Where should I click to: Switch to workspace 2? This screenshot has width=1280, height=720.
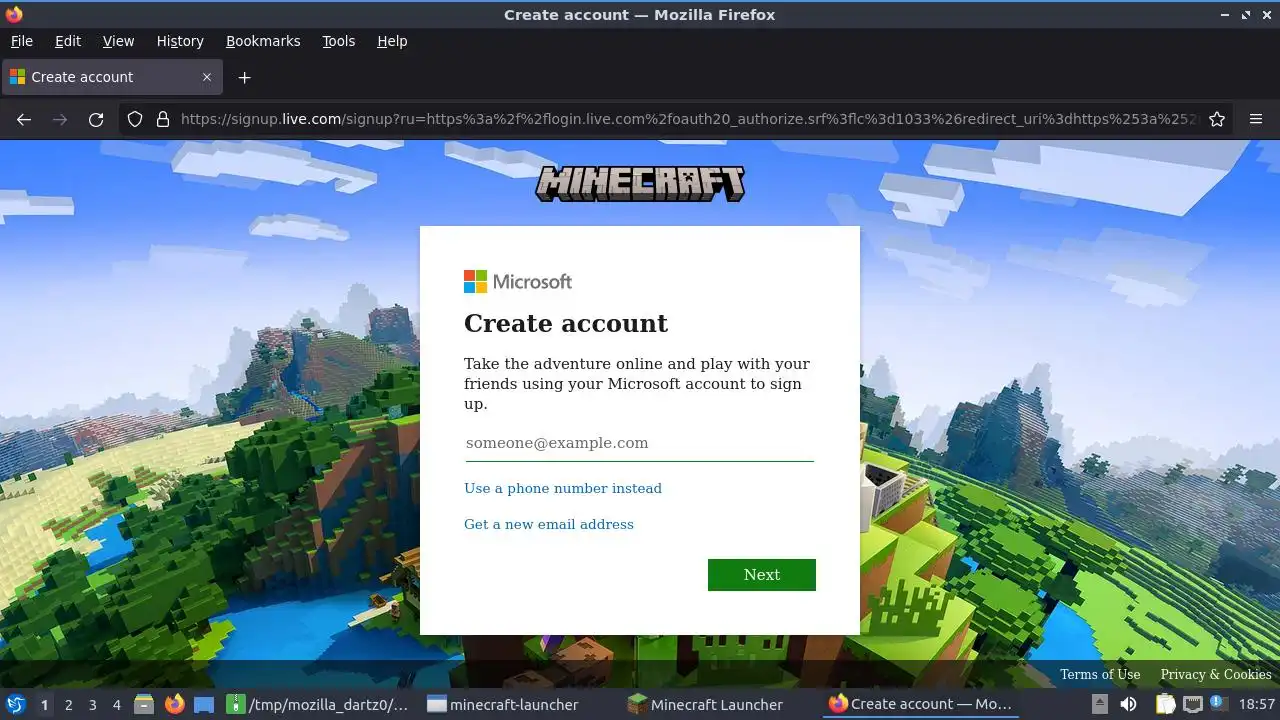pyautogui.click(x=68, y=704)
